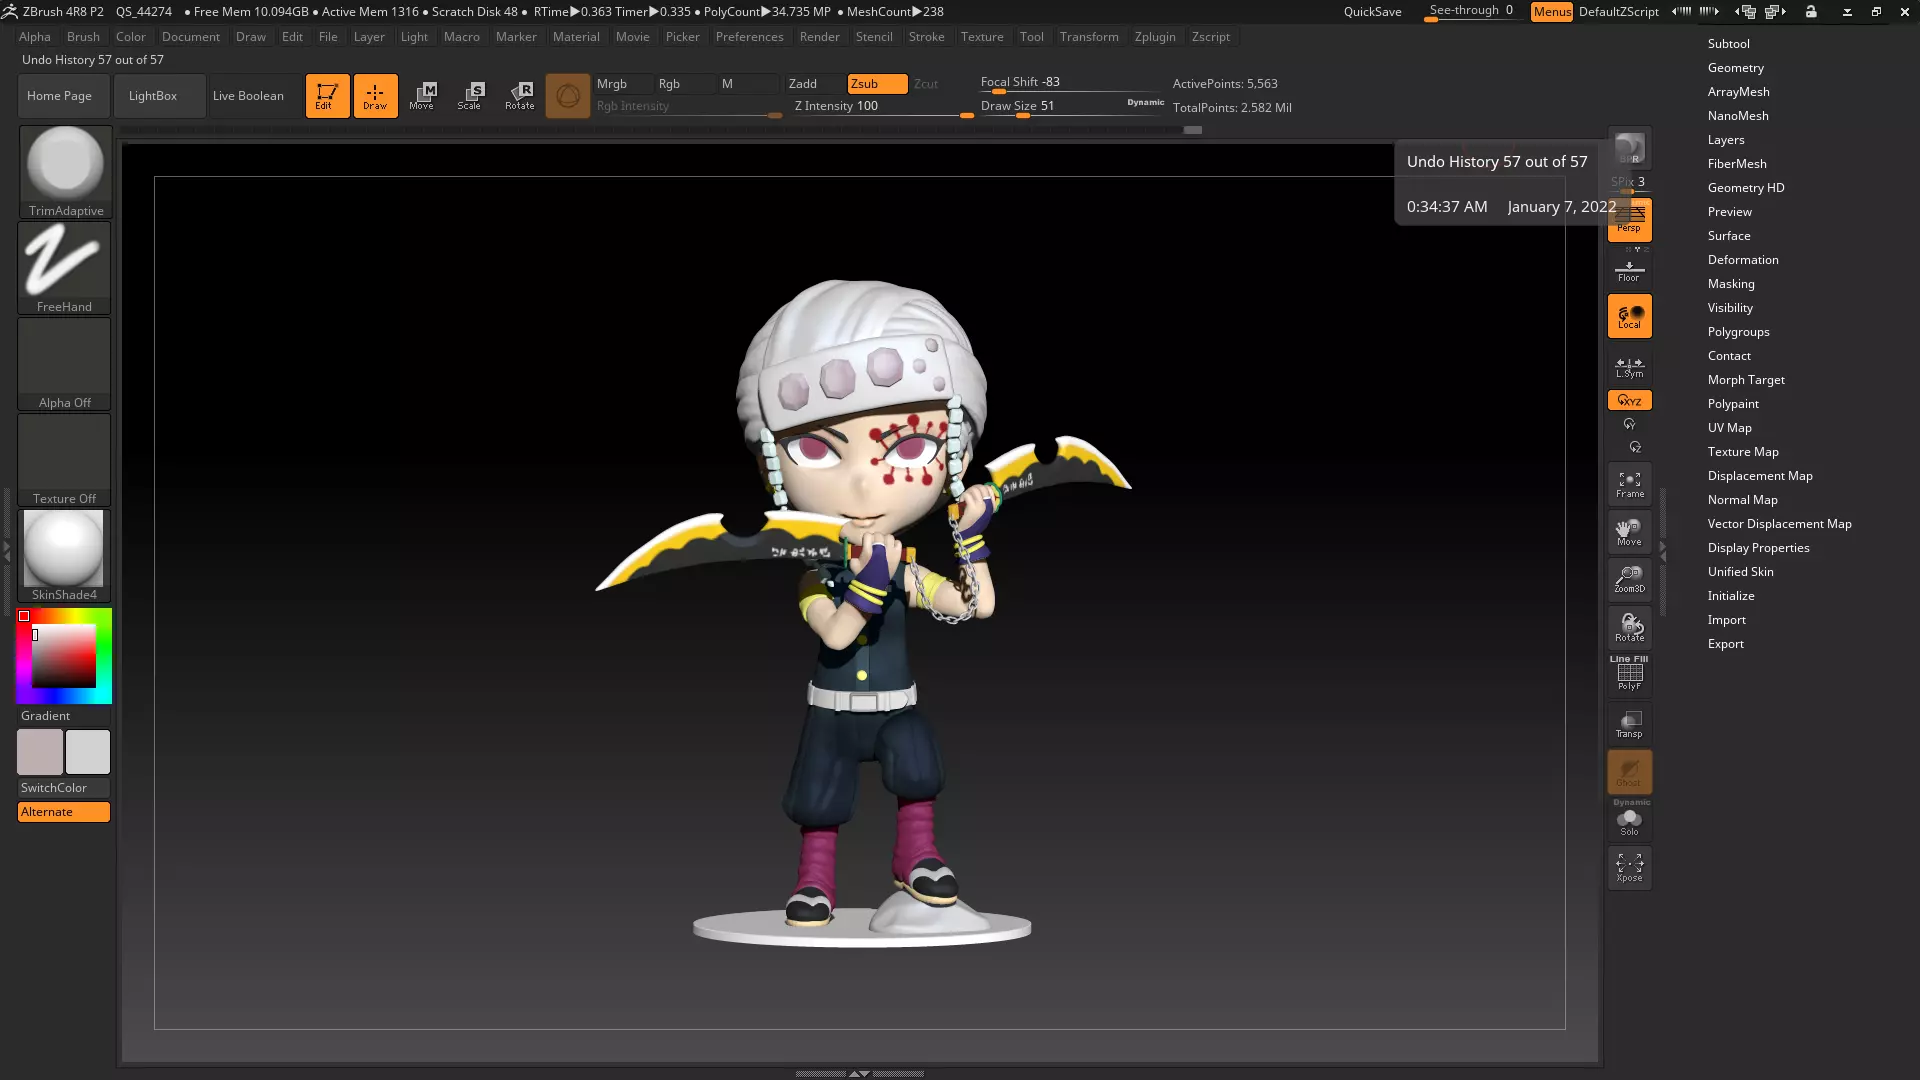Activate Draw mode button
This screenshot has height=1080, width=1920.
click(x=375, y=96)
